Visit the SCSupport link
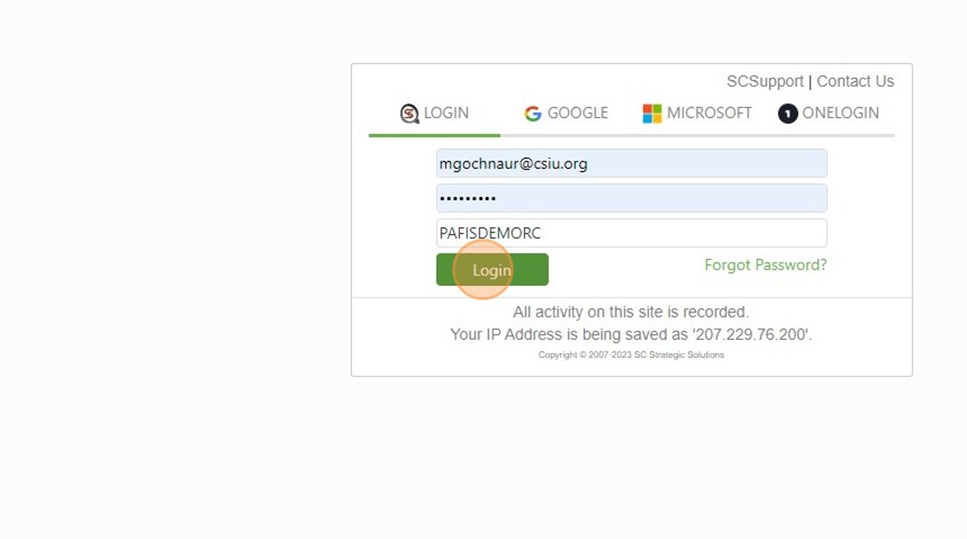 click(x=765, y=81)
